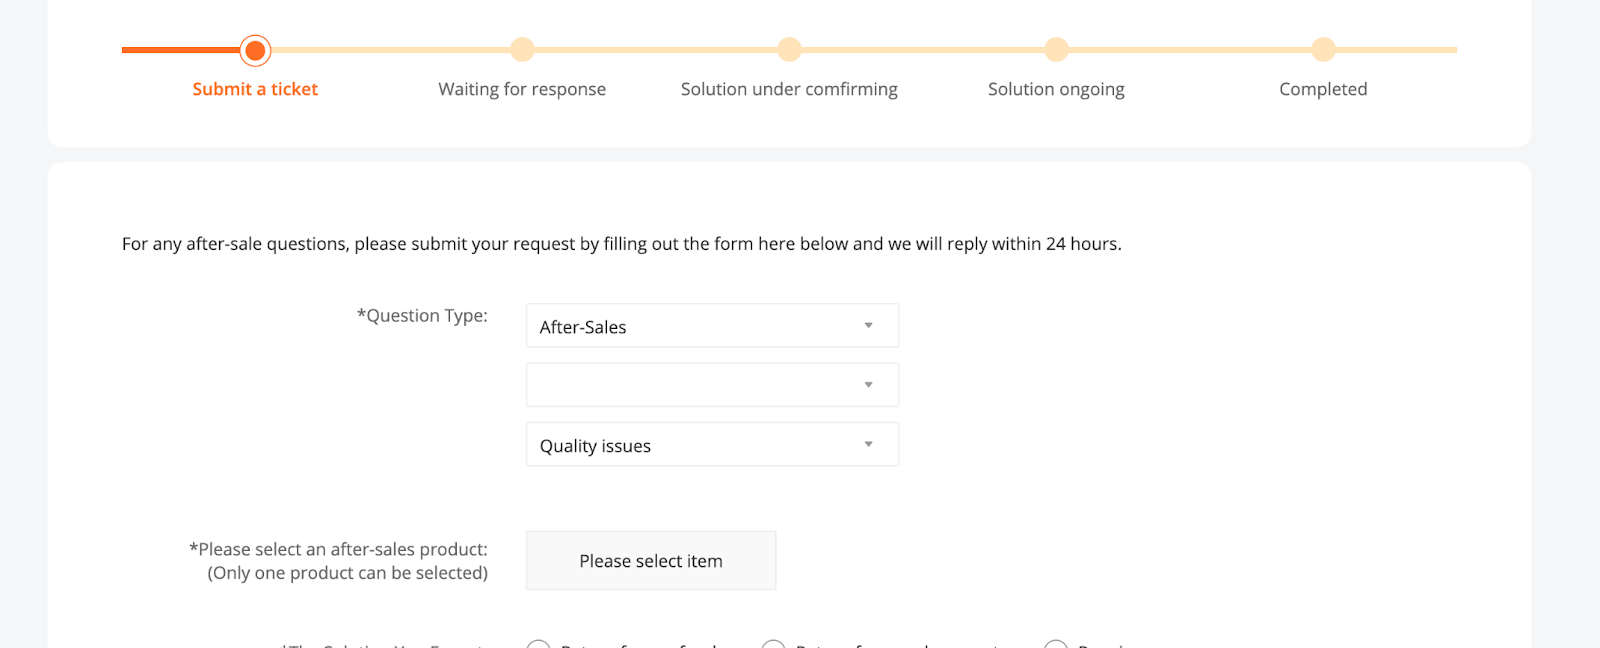Select the Solution ongoing step label
This screenshot has width=1600, height=648.
[1056, 89]
